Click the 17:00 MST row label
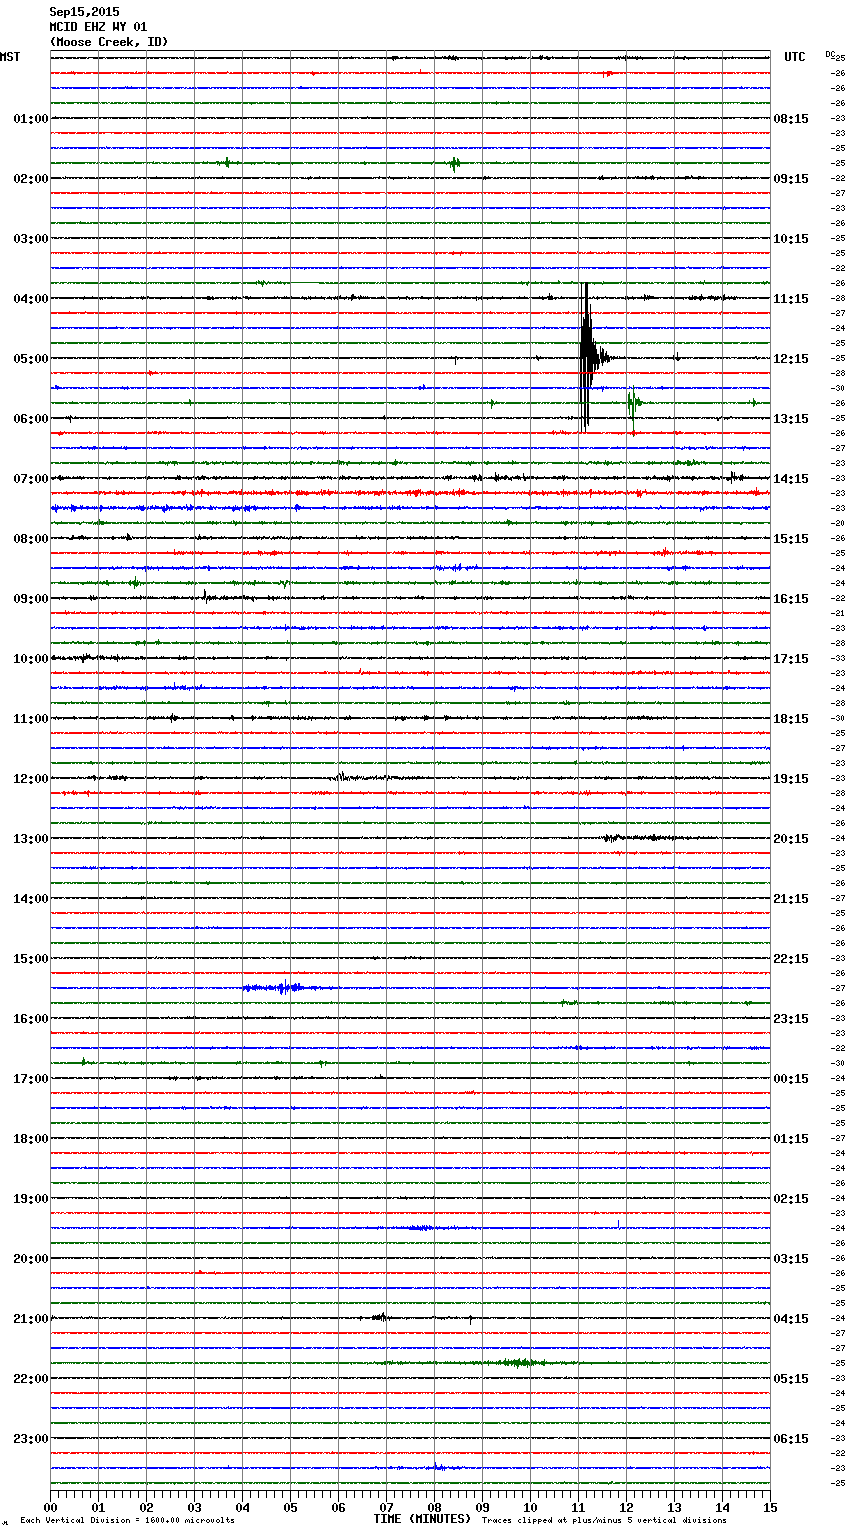The width and height of the screenshot is (850, 1534). [x=30, y=1079]
